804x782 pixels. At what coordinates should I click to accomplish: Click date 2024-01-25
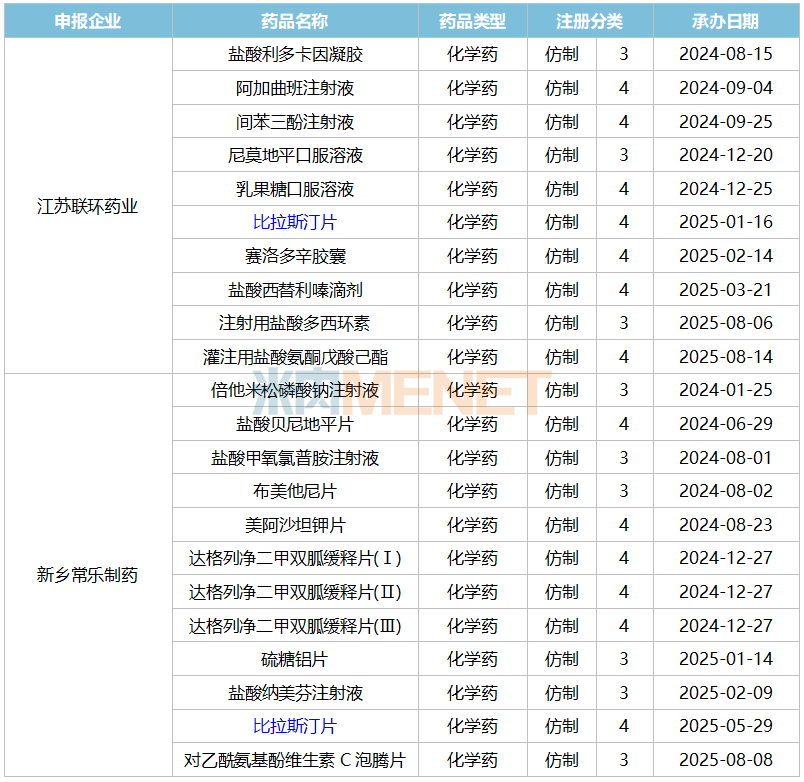(726, 390)
